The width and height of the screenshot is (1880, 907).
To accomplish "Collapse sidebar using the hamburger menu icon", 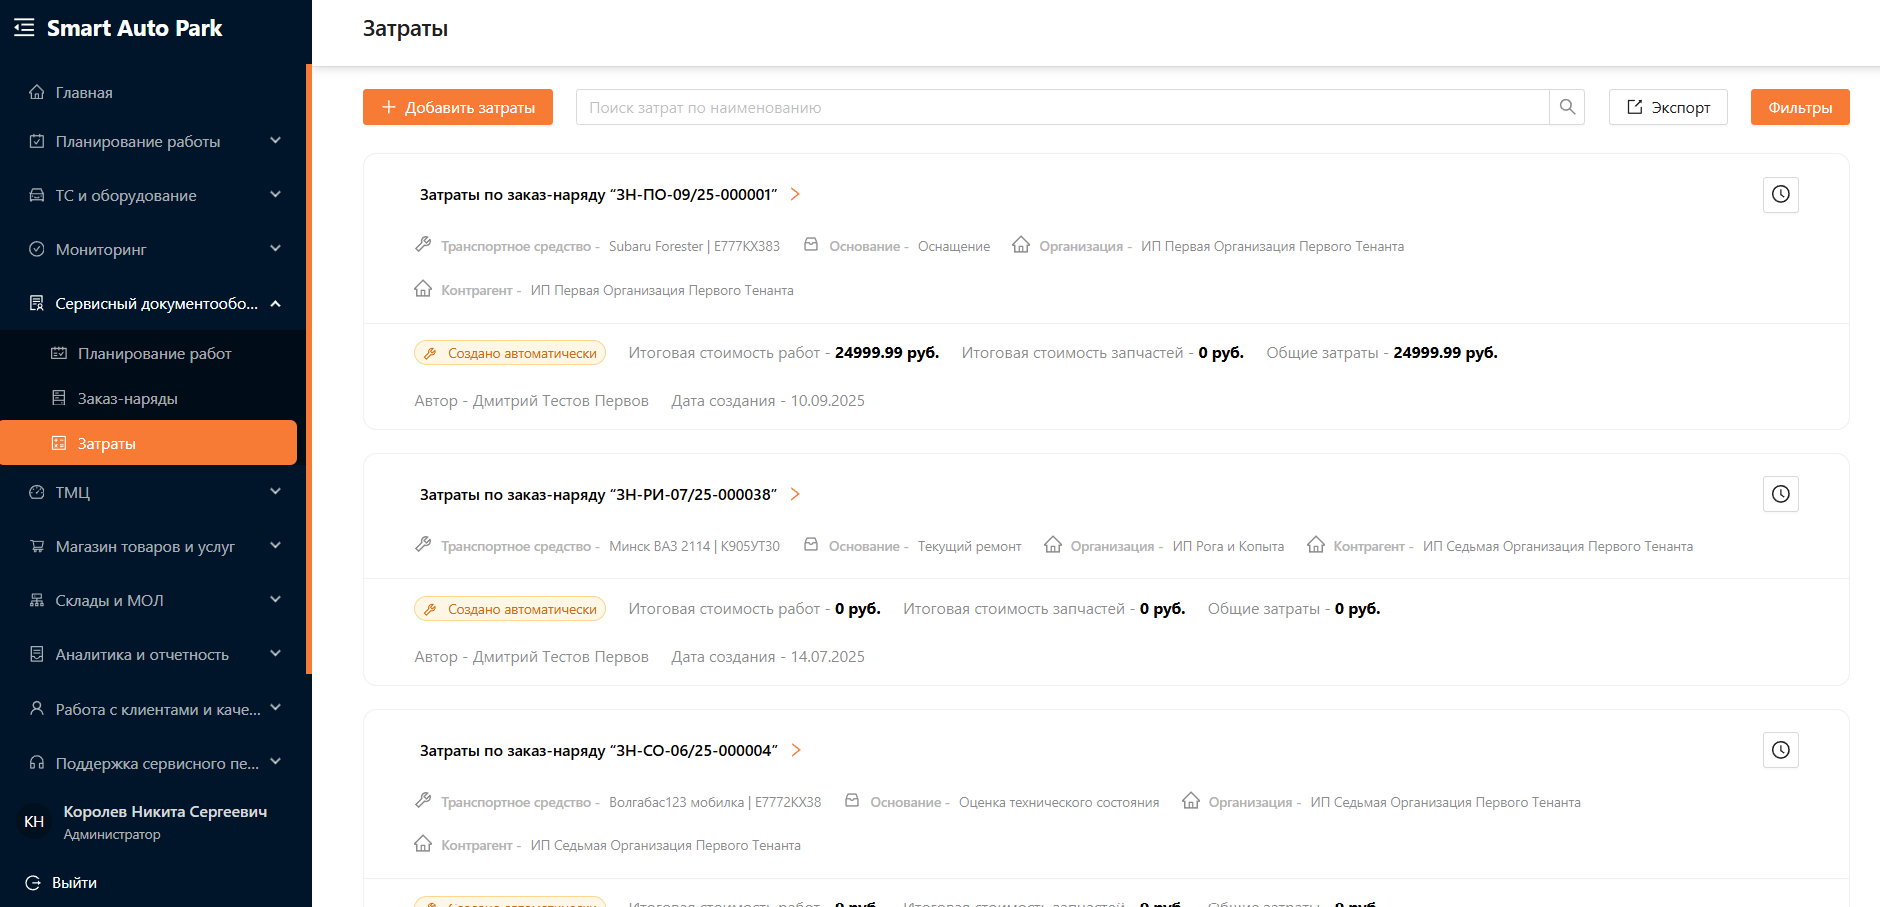I will click(24, 28).
